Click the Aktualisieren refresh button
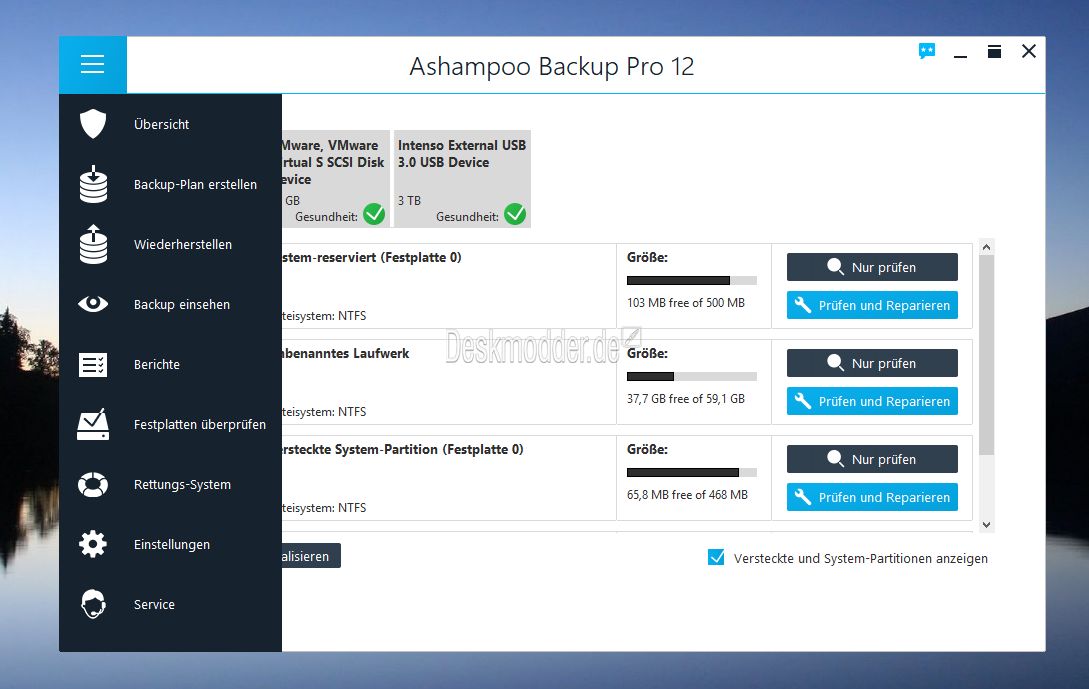The width and height of the screenshot is (1089, 689). (311, 556)
